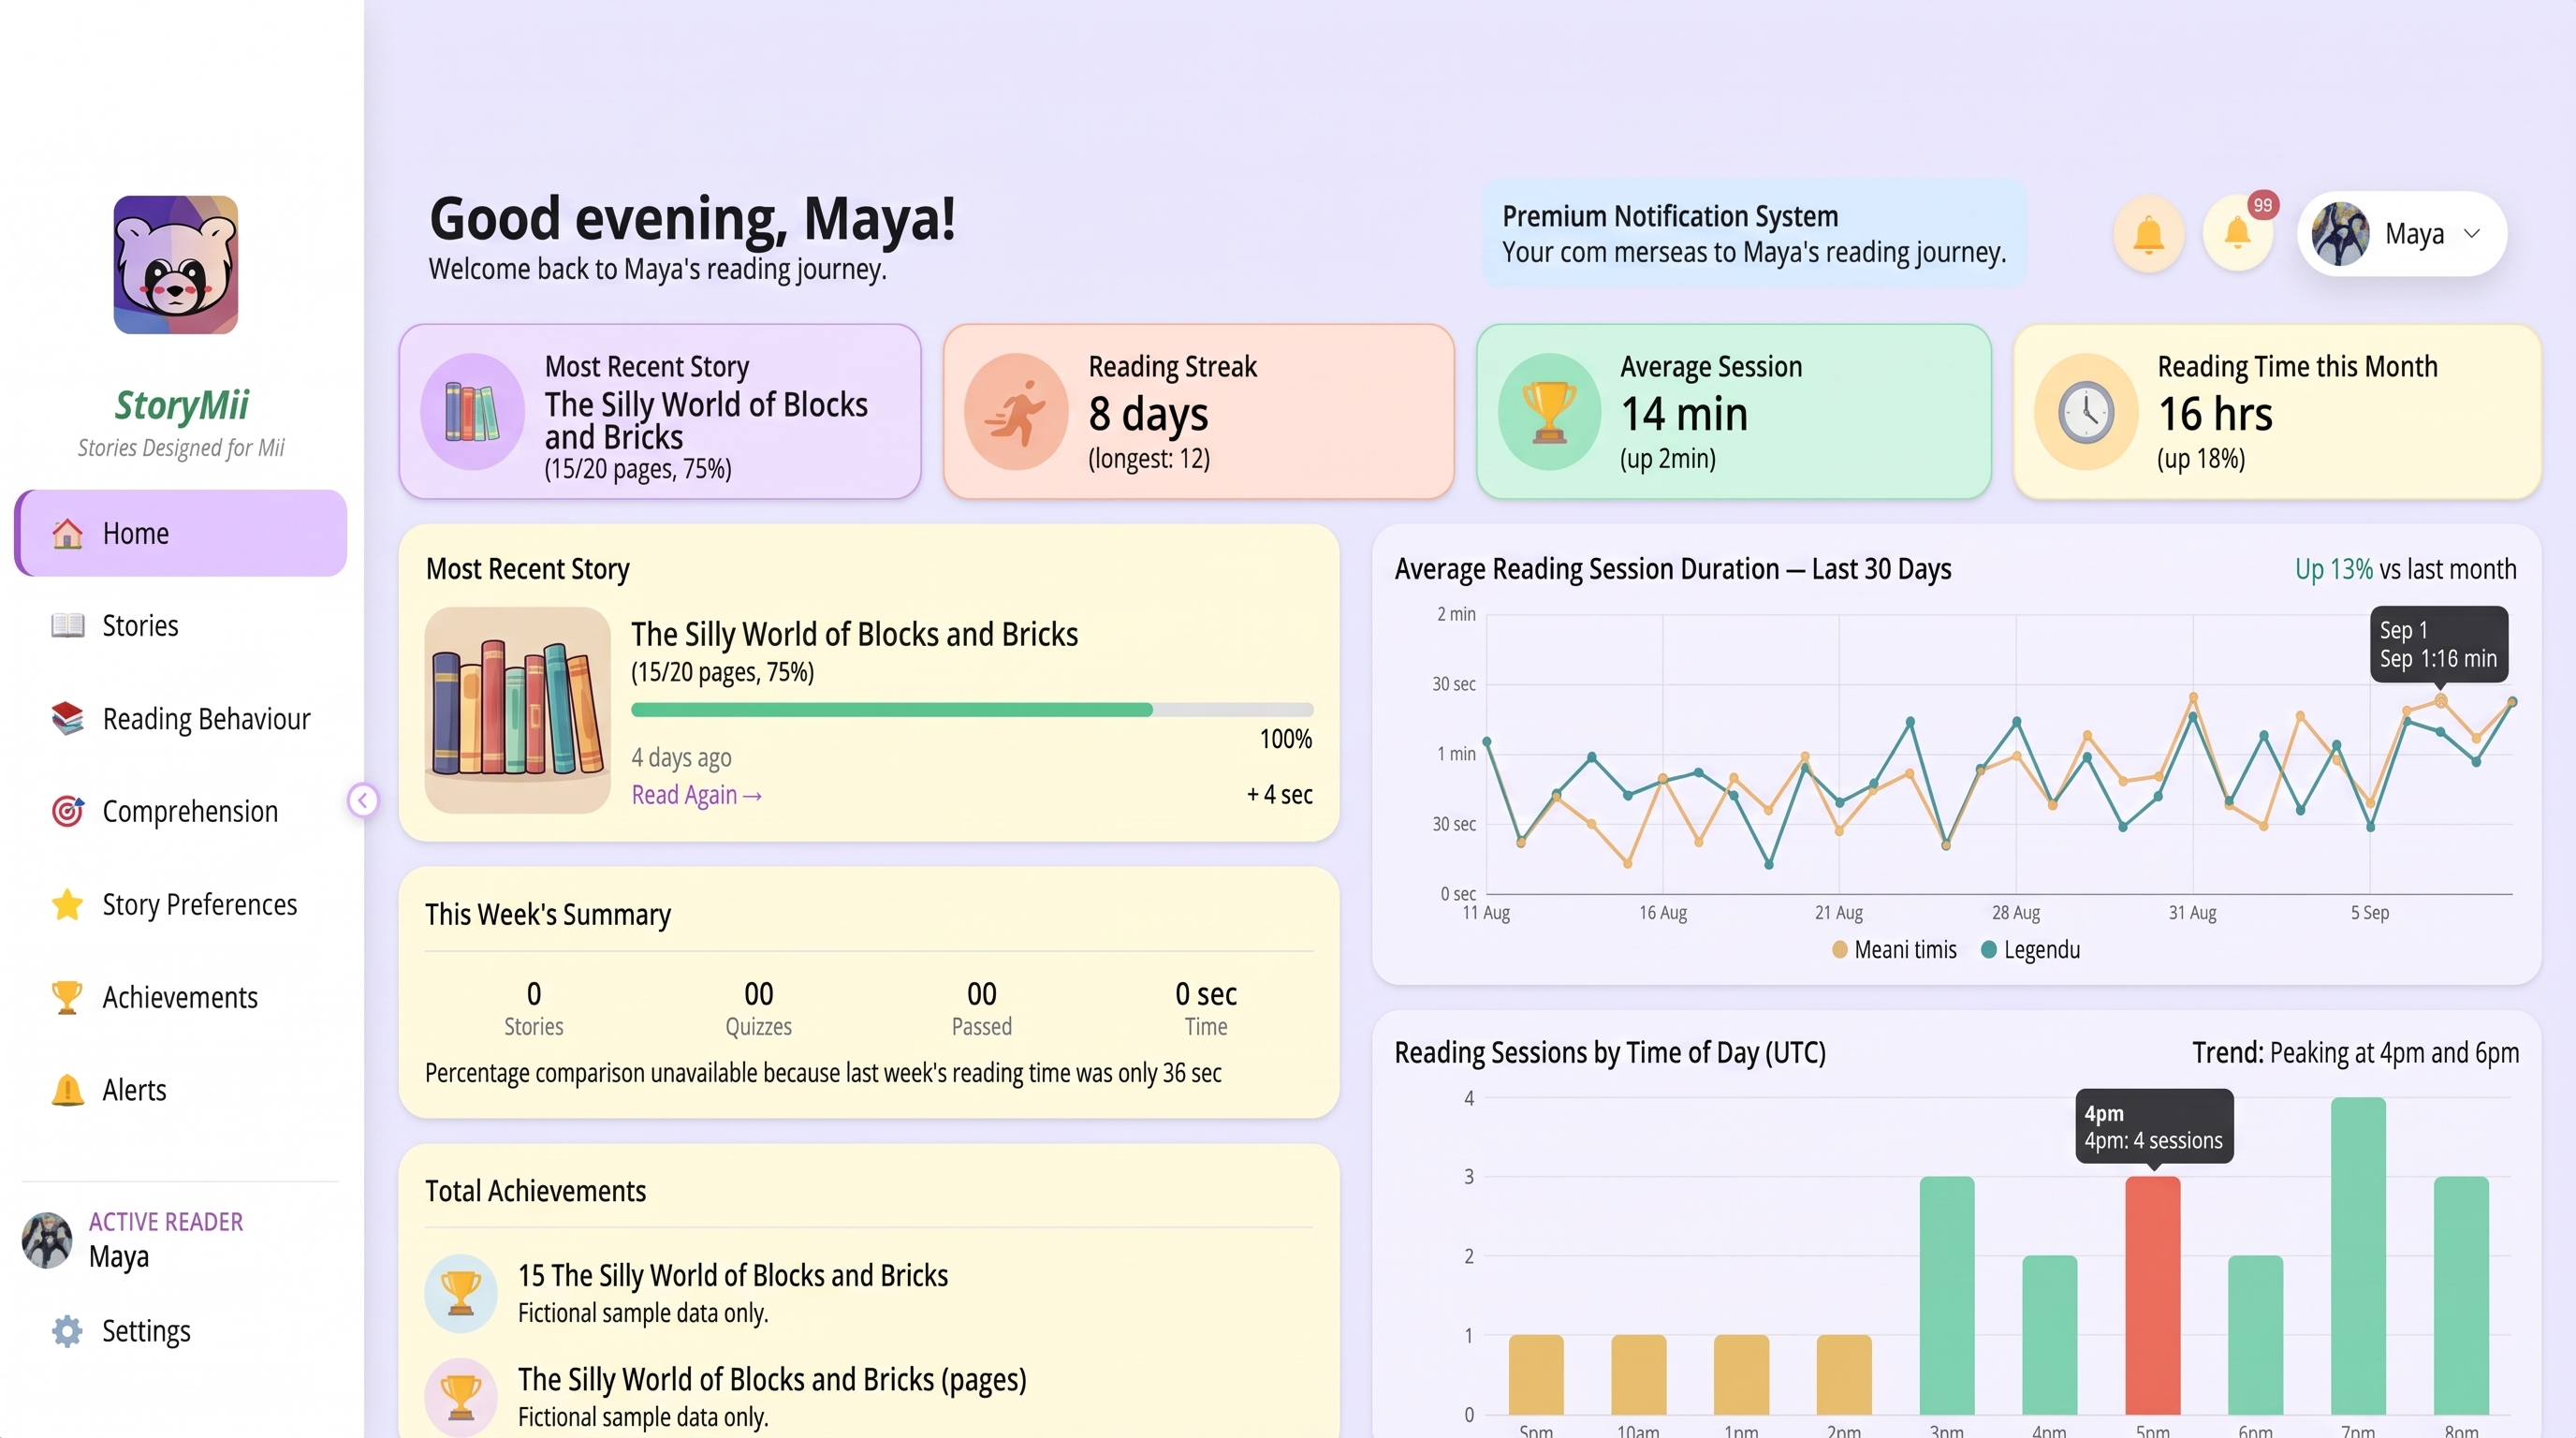Click the Settings gear icon
This screenshot has width=2576, height=1438.
pyautogui.click(x=67, y=1331)
